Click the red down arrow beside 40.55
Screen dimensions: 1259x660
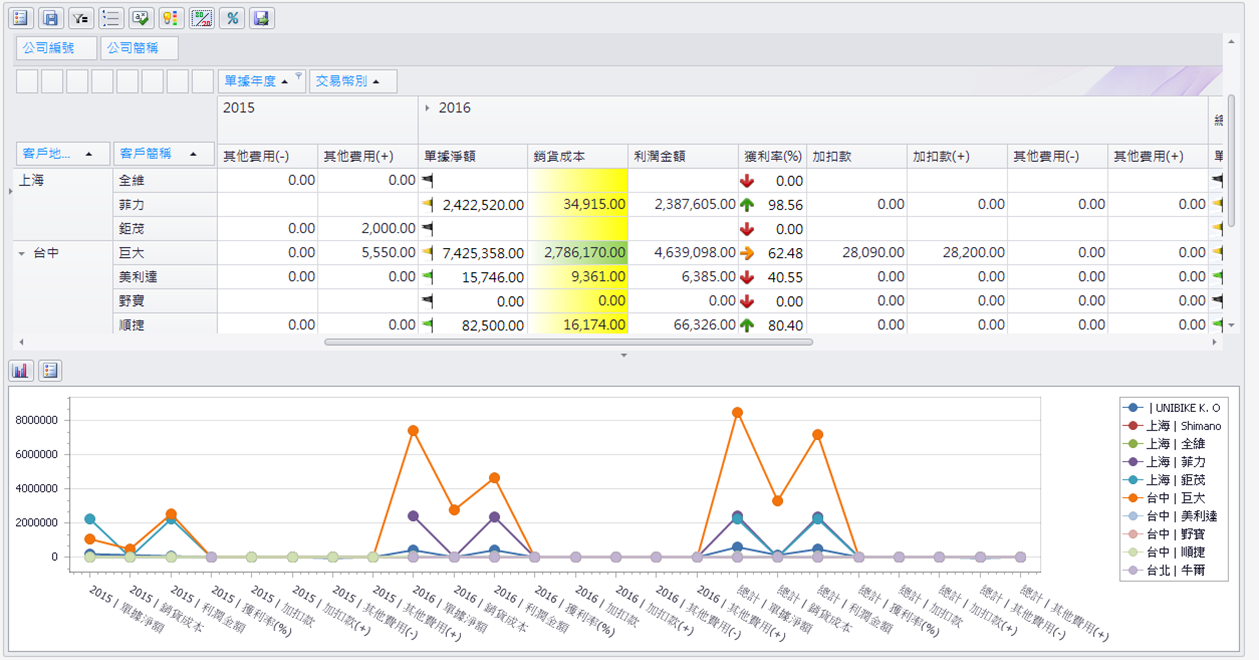coord(747,277)
